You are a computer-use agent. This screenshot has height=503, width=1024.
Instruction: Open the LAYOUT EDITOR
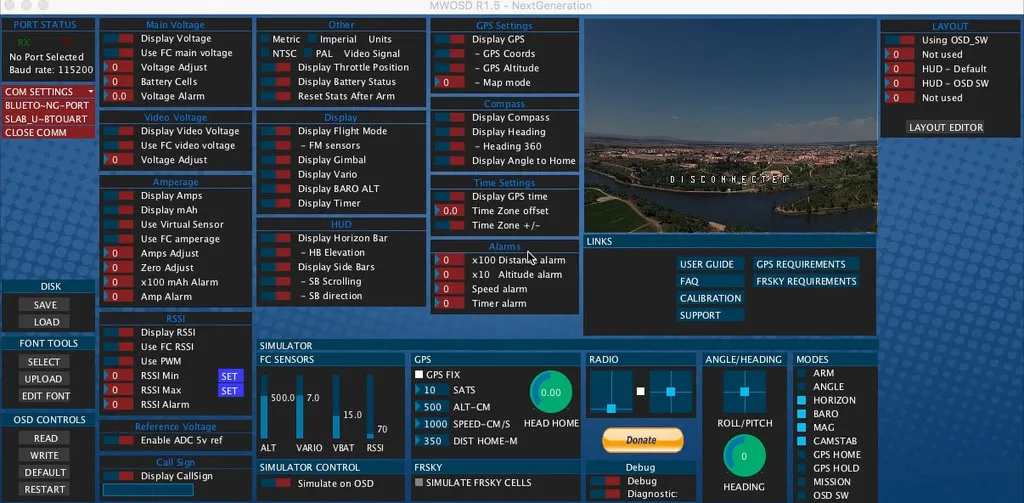coord(945,128)
